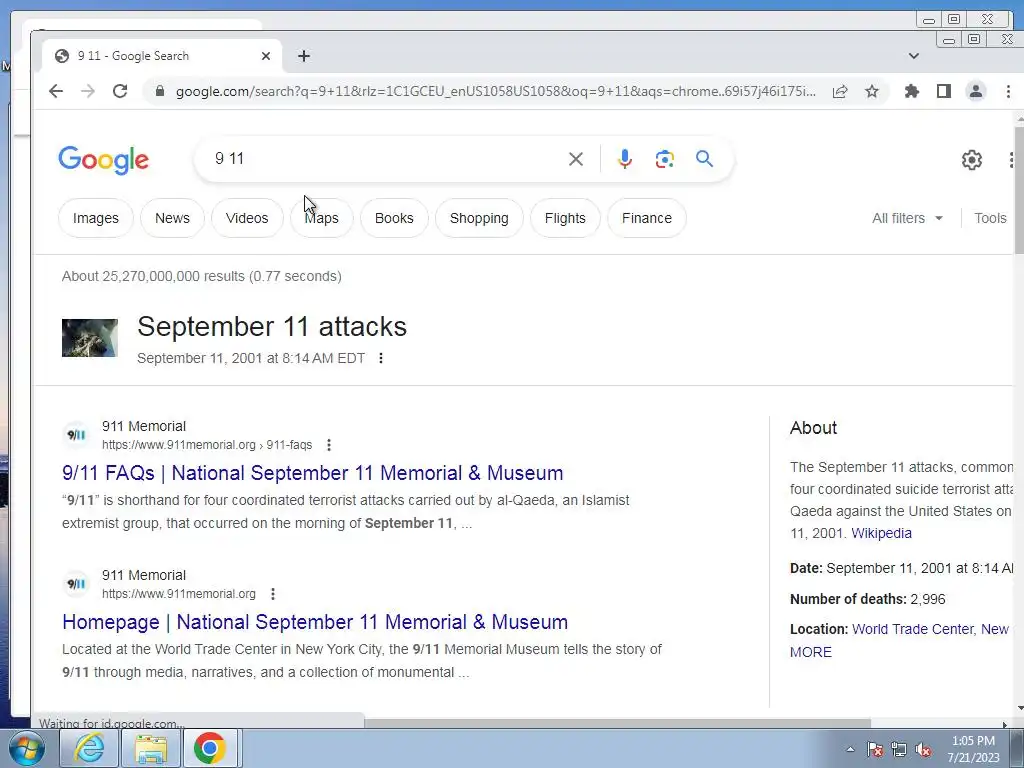Click the September 11 attacks heading
Image resolution: width=1024 pixels, height=768 pixels.
tap(272, 327)
